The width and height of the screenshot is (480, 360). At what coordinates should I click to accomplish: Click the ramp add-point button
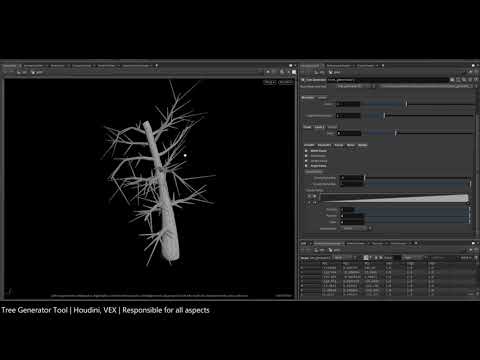(x=309, y=196)
